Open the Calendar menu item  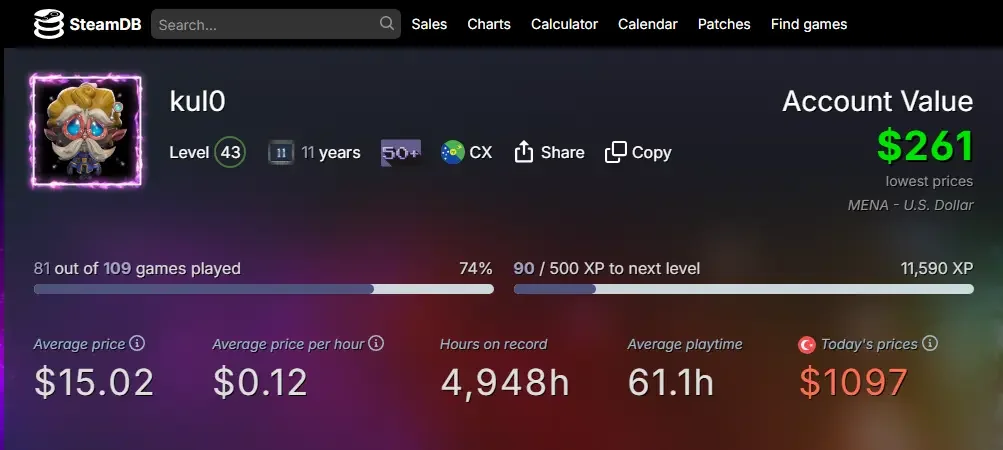point(647,24)
